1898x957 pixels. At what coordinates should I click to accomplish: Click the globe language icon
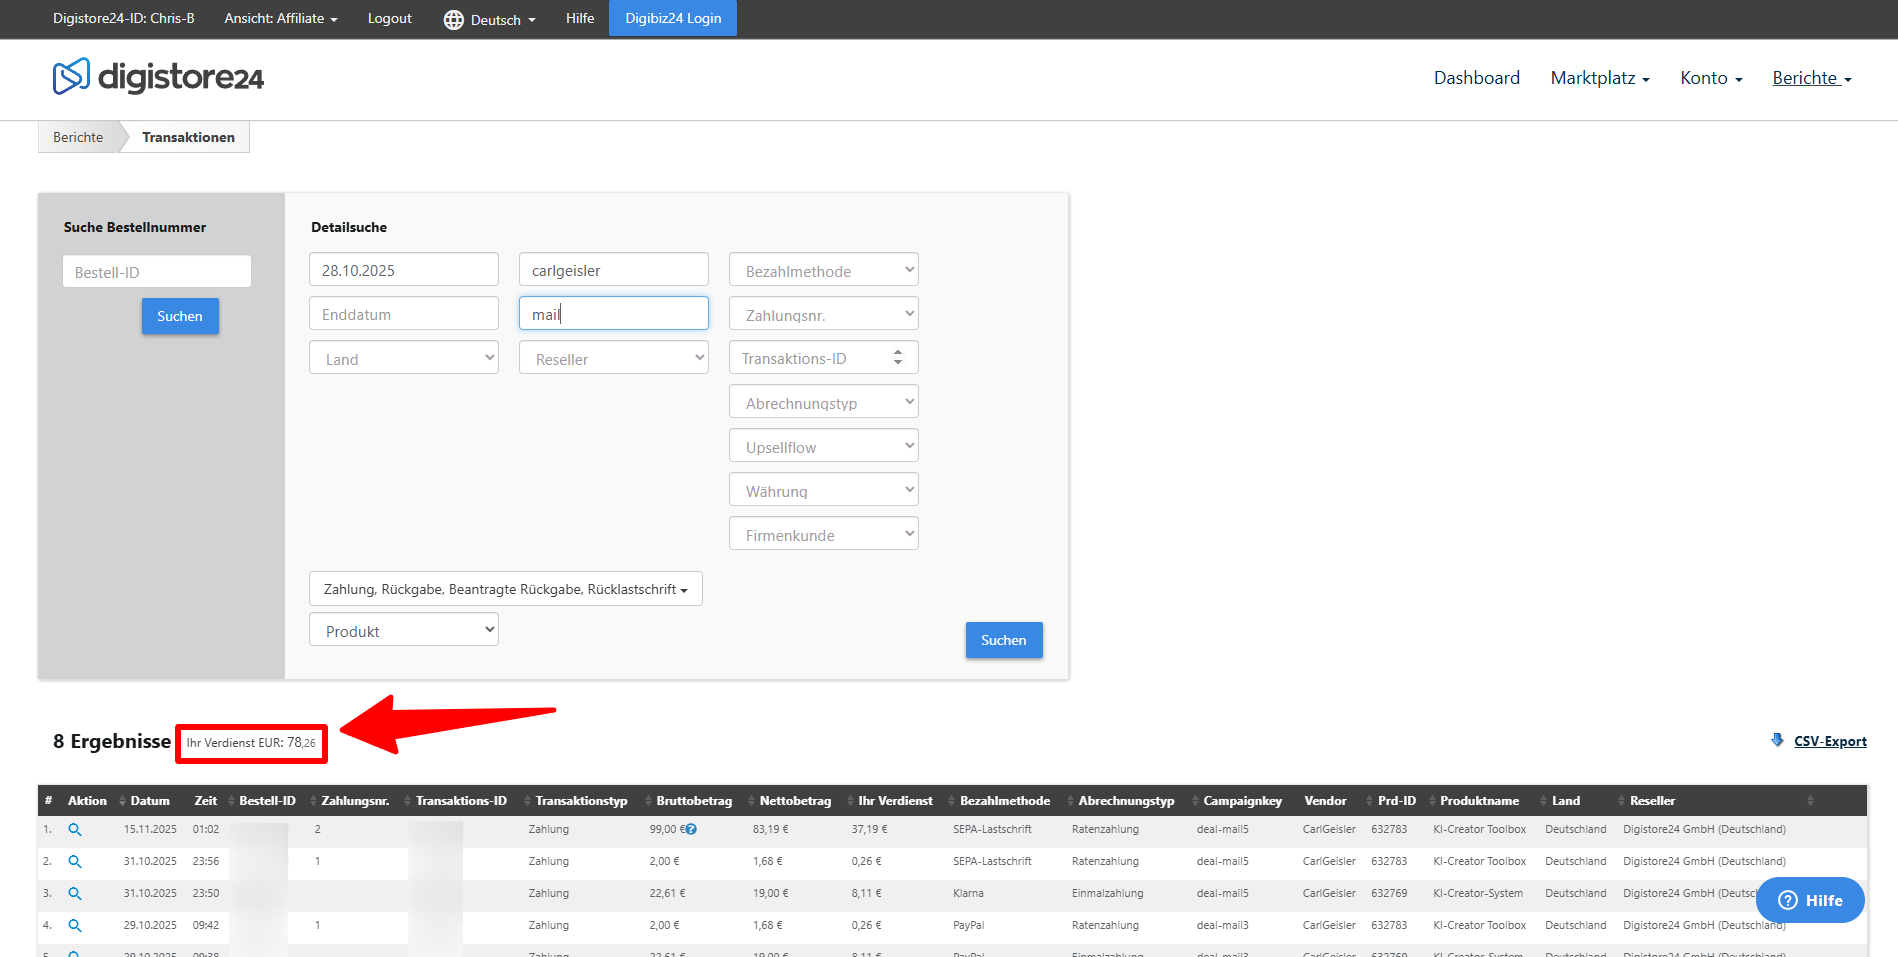[x=453, y=20]
